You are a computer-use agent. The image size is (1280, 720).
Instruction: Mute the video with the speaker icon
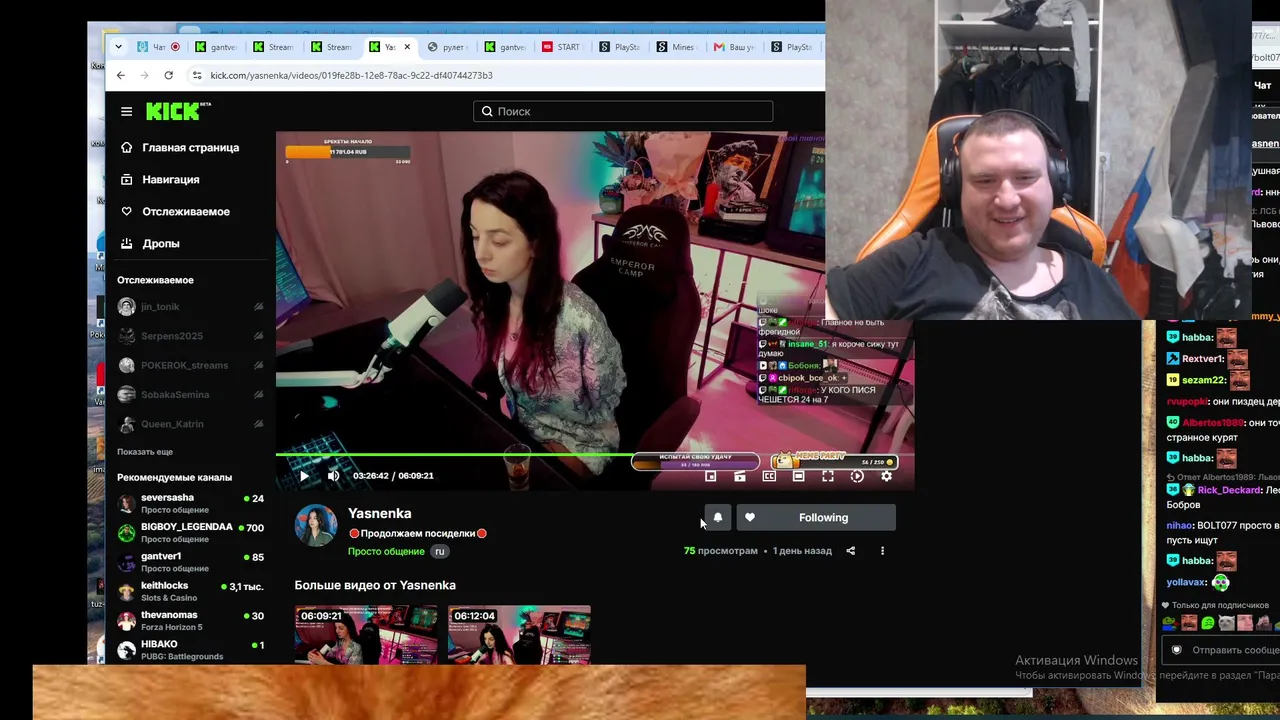[x=334, y=476]
